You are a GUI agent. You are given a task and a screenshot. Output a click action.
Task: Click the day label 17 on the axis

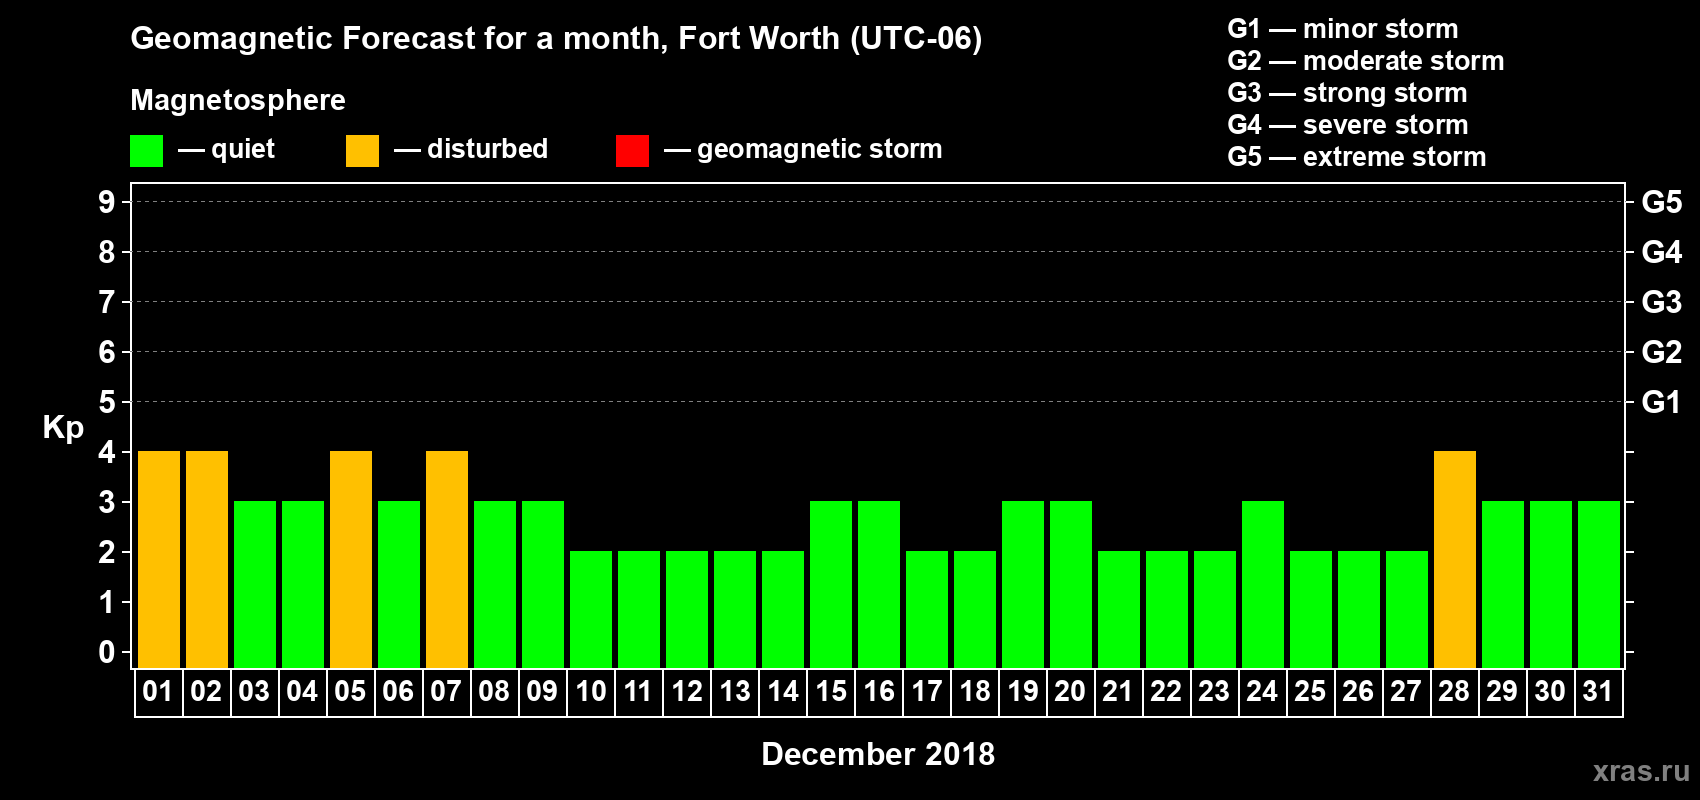pyautogui.click(x=926, y=691)
